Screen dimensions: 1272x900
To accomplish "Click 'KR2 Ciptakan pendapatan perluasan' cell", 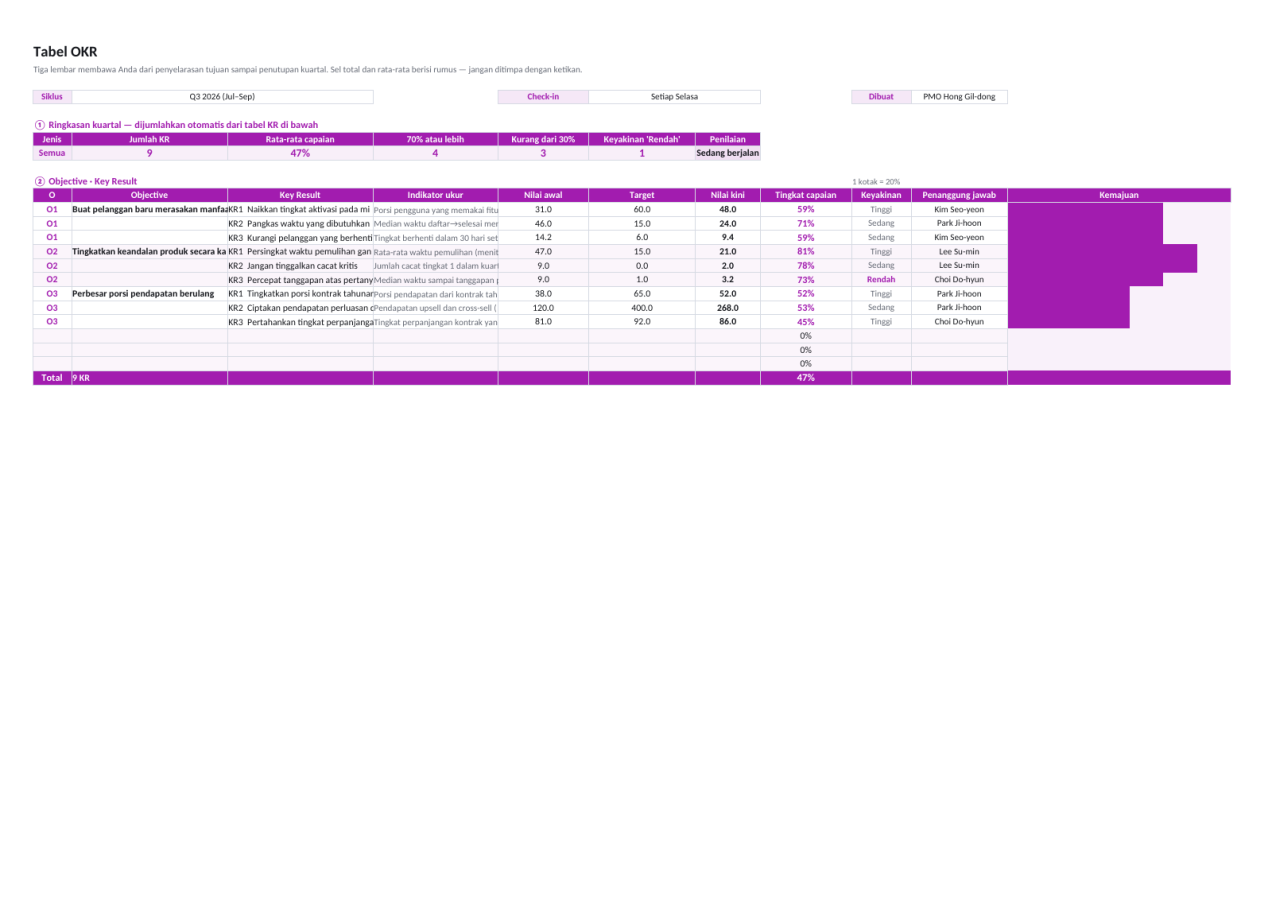I will click(x=300, y=307).
